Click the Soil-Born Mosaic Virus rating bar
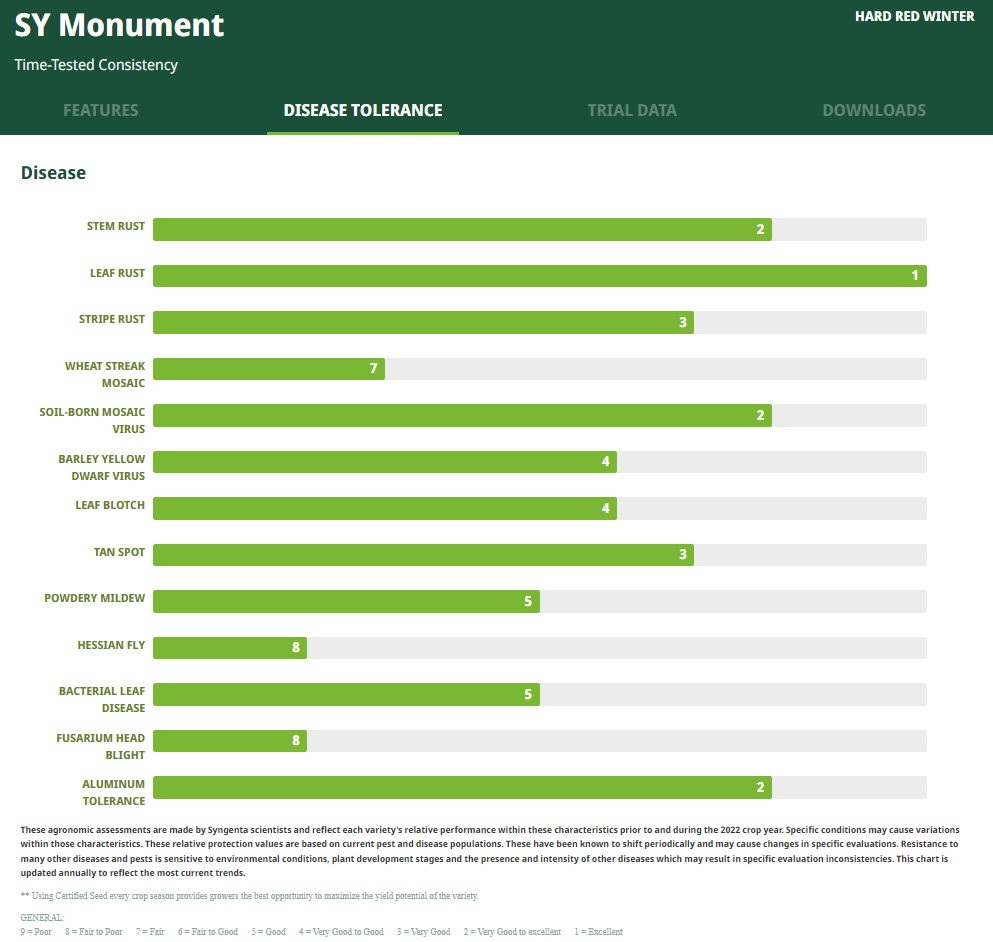The image size is (993, 942). pos(540,416)
